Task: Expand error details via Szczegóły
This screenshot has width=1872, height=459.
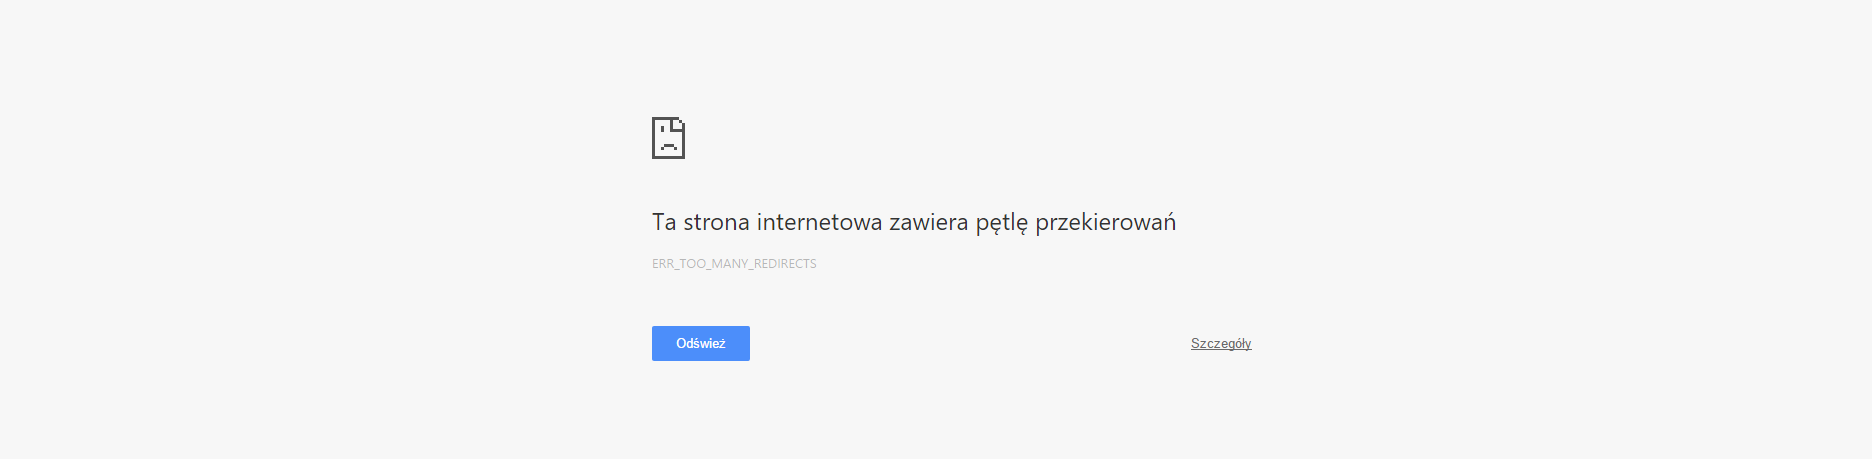Action: [x=1221, y=343]
